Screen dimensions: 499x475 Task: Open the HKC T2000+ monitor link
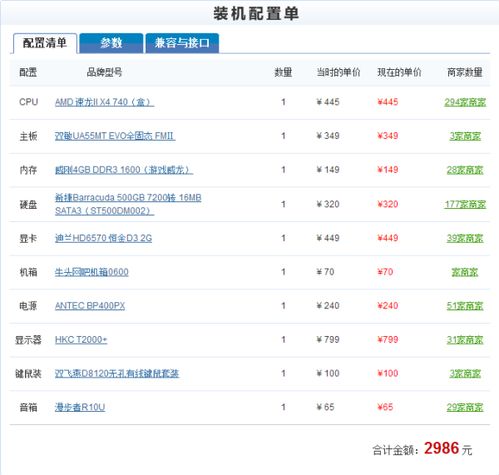pyautogui.click(x=81, y=339)
